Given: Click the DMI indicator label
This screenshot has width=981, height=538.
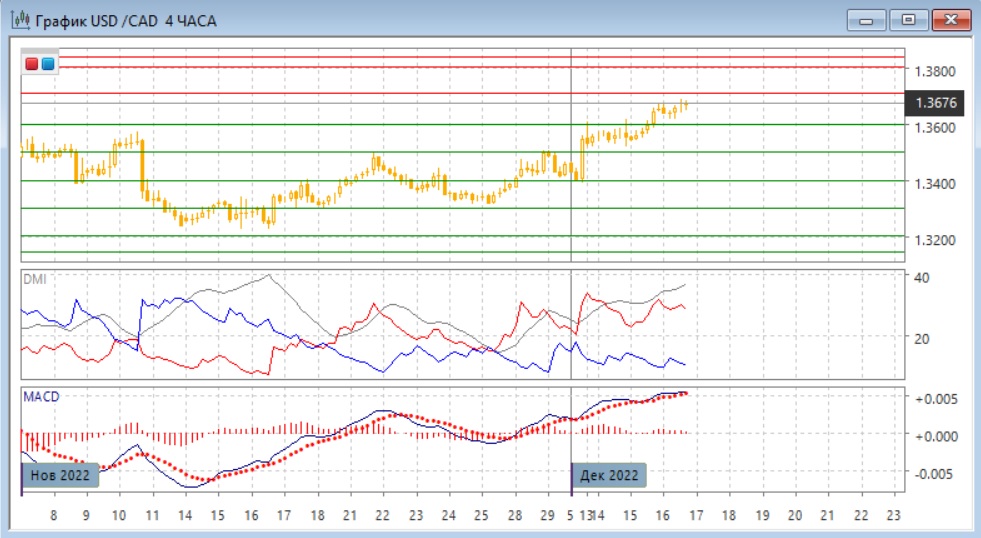Looking at the screenshot, I should click(34, 279).
